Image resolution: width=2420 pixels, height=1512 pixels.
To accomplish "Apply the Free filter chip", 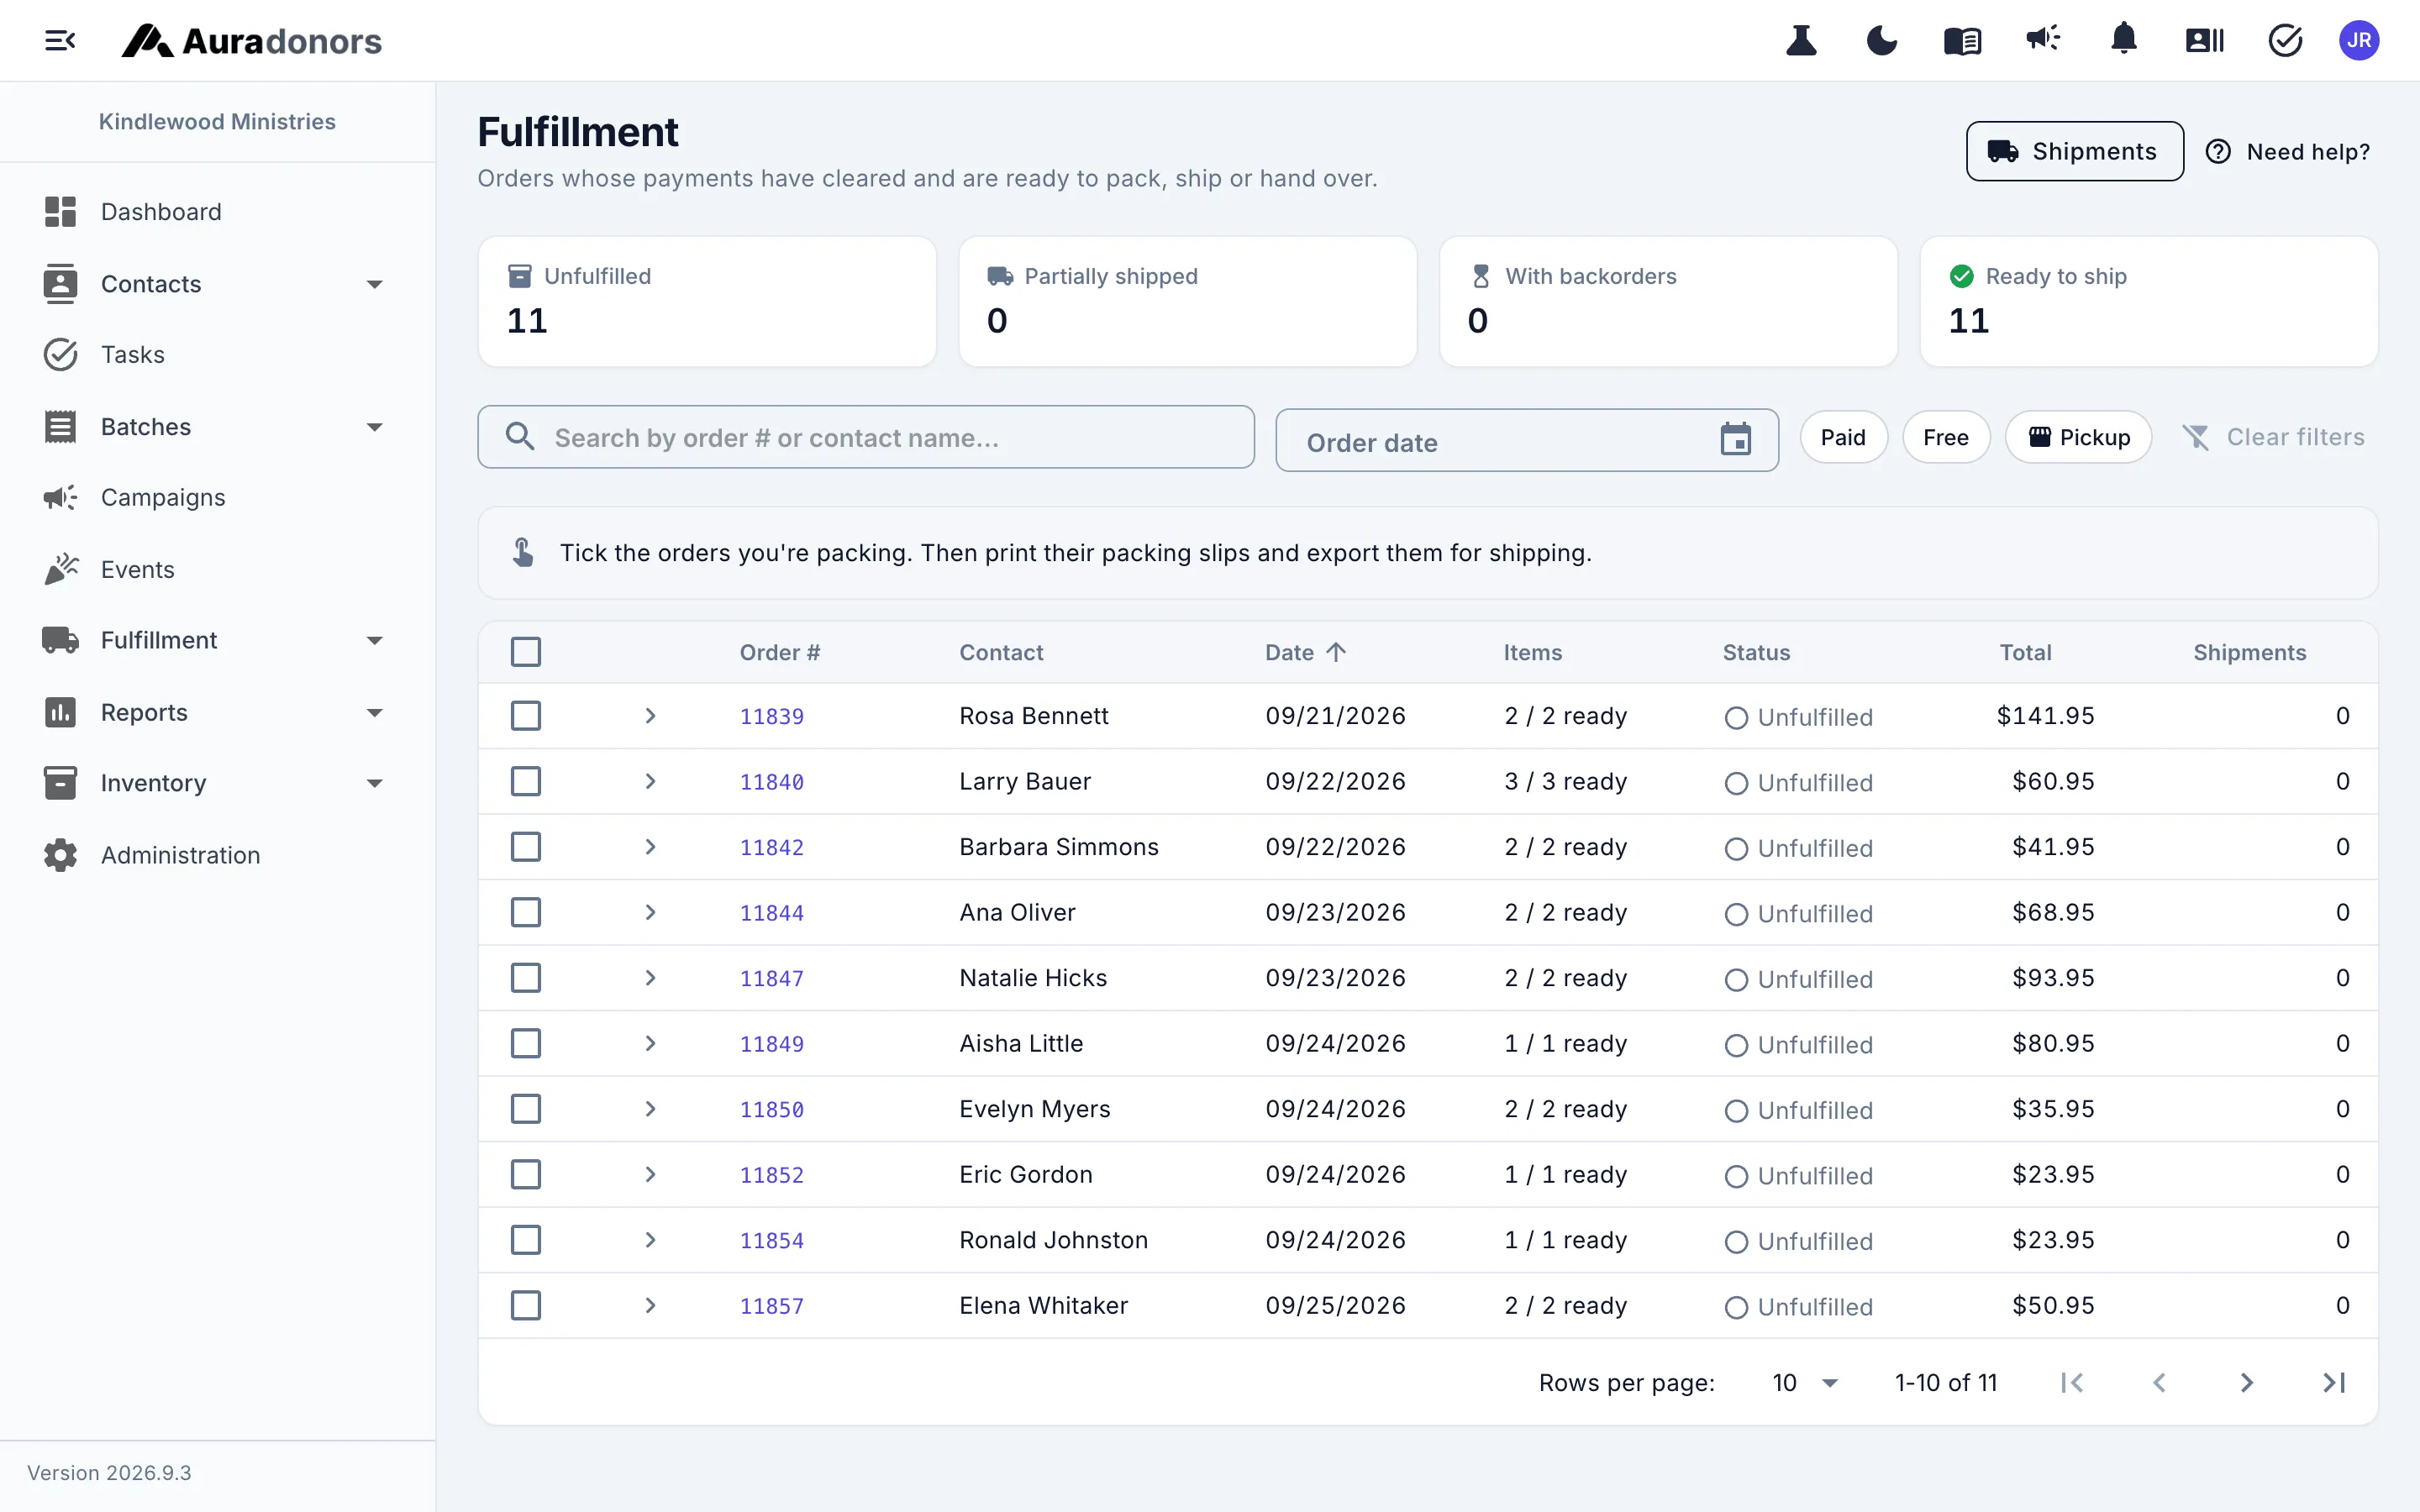I will 1946,437.
